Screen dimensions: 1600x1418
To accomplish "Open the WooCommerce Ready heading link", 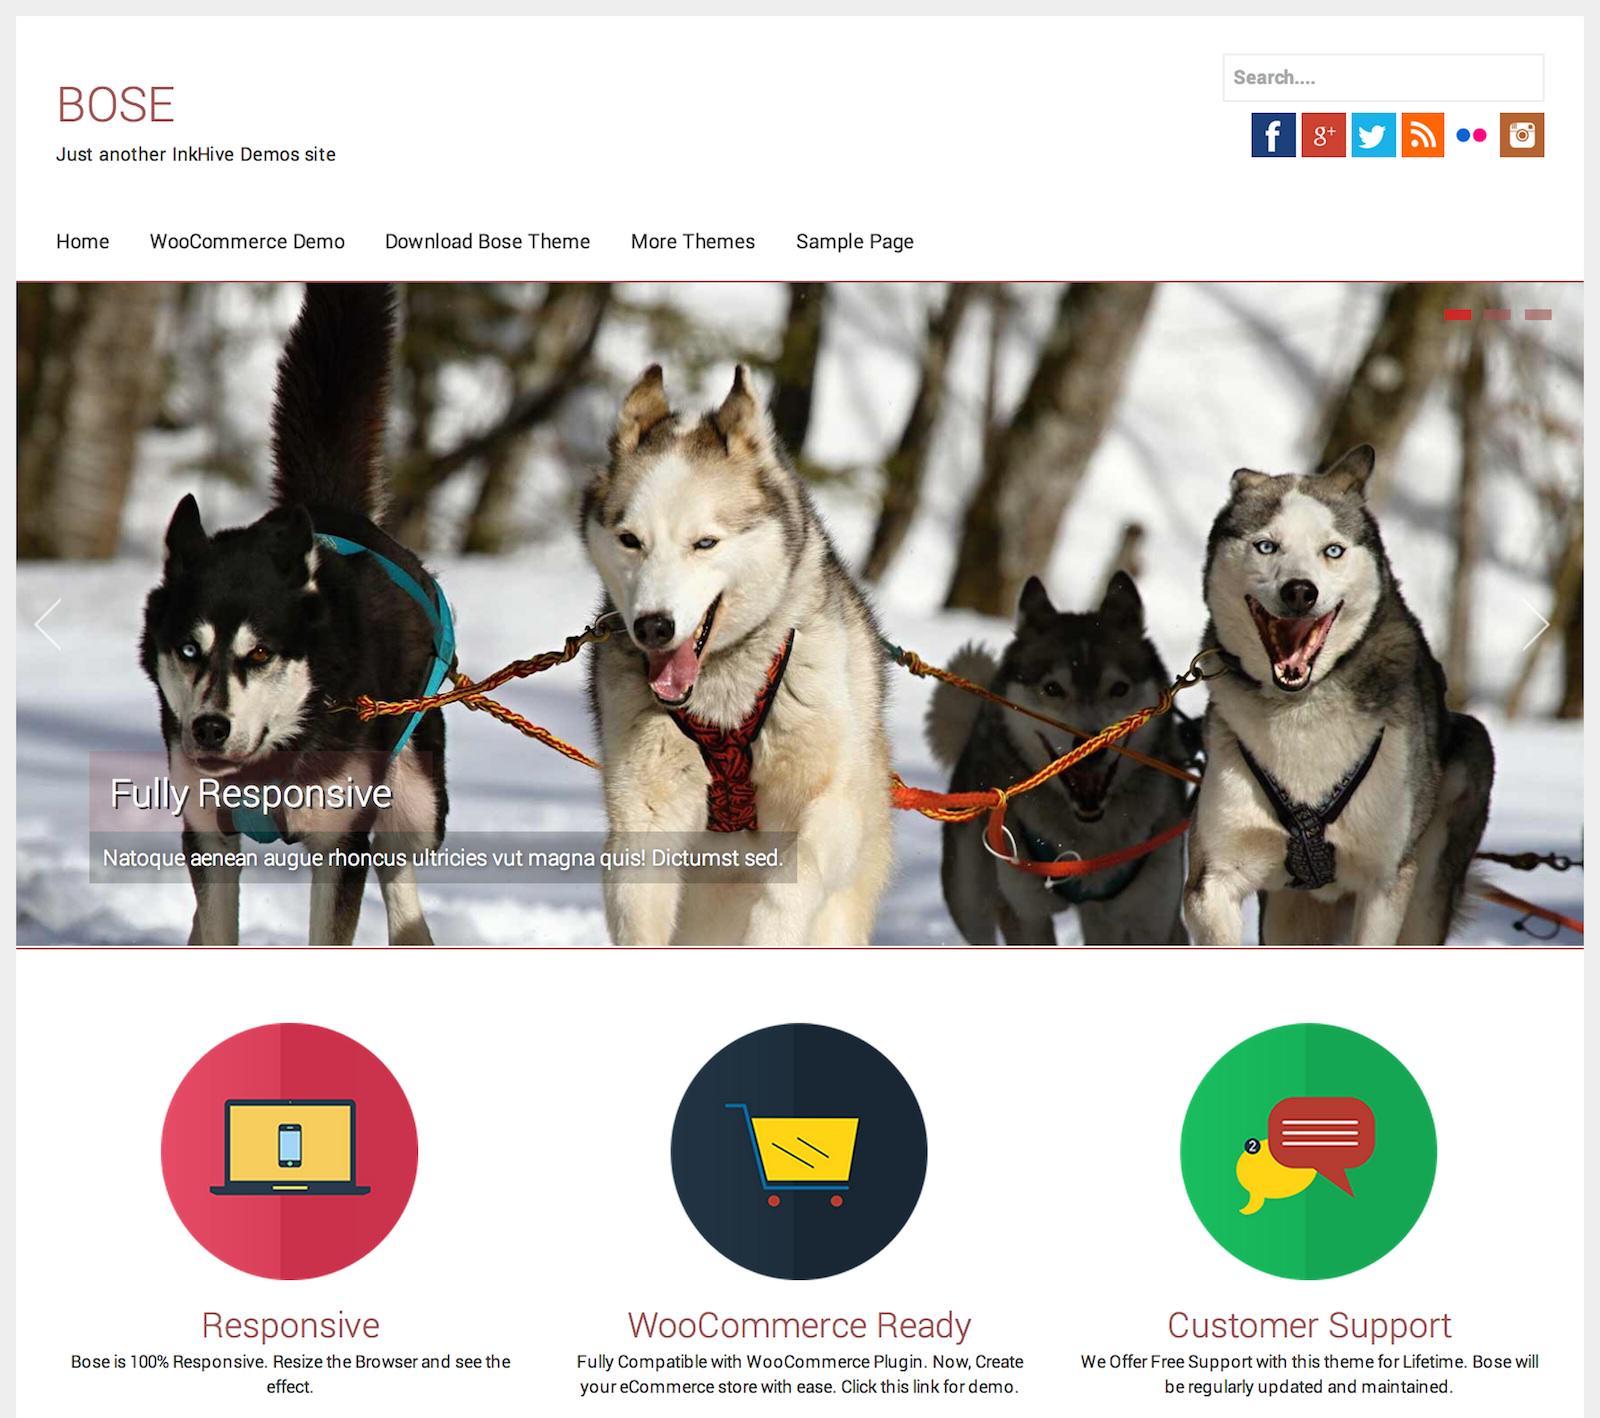I will 799,1325.
